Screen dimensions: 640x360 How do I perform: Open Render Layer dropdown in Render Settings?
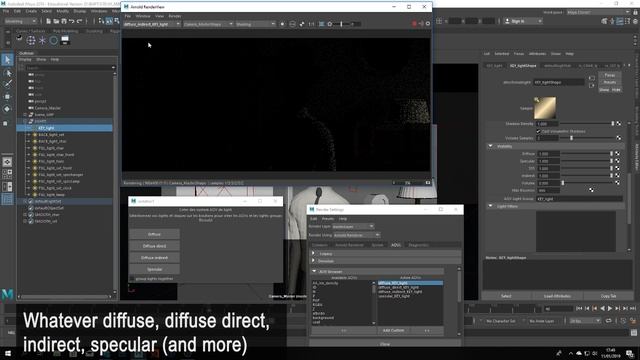click(x=353, y=226)
